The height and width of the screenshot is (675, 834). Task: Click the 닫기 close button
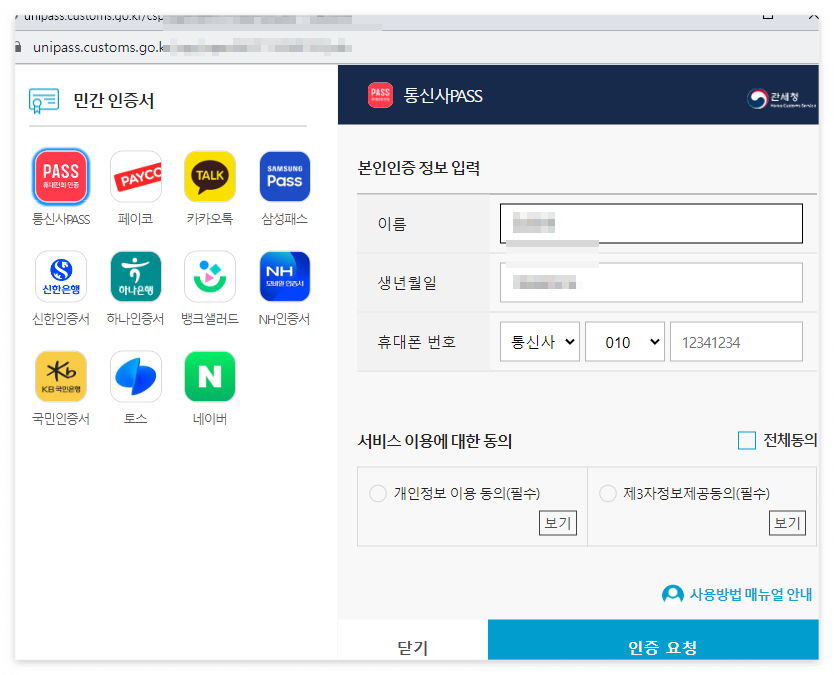413,640
